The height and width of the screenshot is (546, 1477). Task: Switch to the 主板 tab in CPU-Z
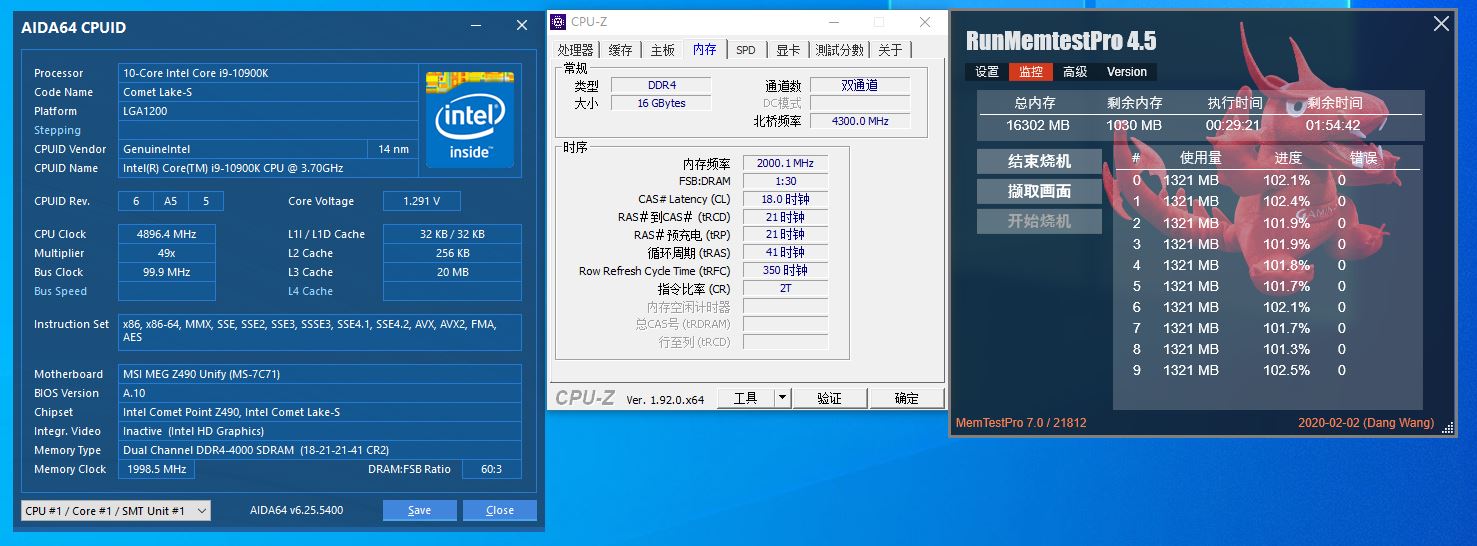[x=663, y=50]
